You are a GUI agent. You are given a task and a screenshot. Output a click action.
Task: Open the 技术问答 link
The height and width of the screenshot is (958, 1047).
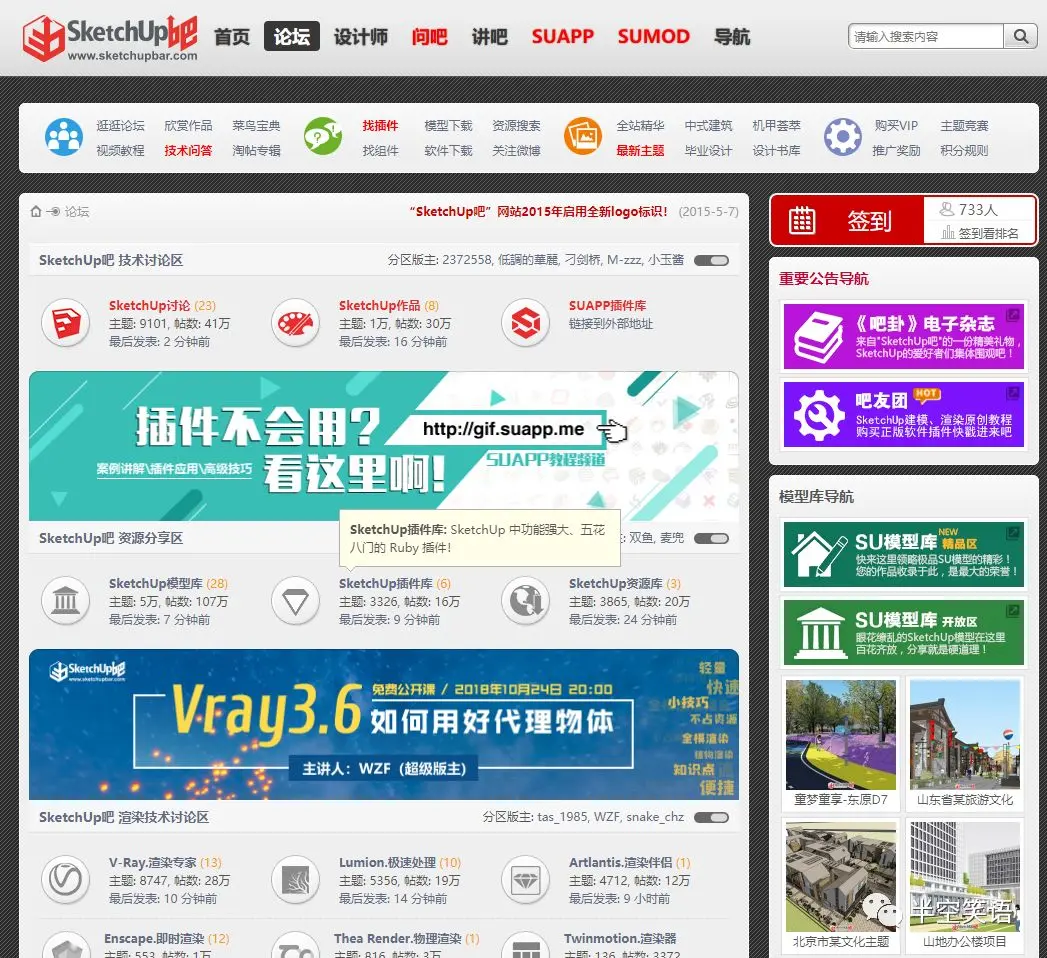point(188,150)
